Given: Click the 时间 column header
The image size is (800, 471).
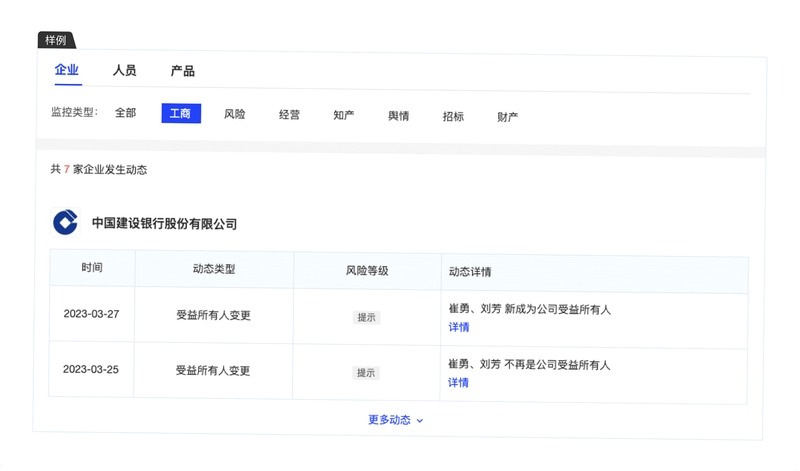Looking at the screenshot, I should 92,267.
